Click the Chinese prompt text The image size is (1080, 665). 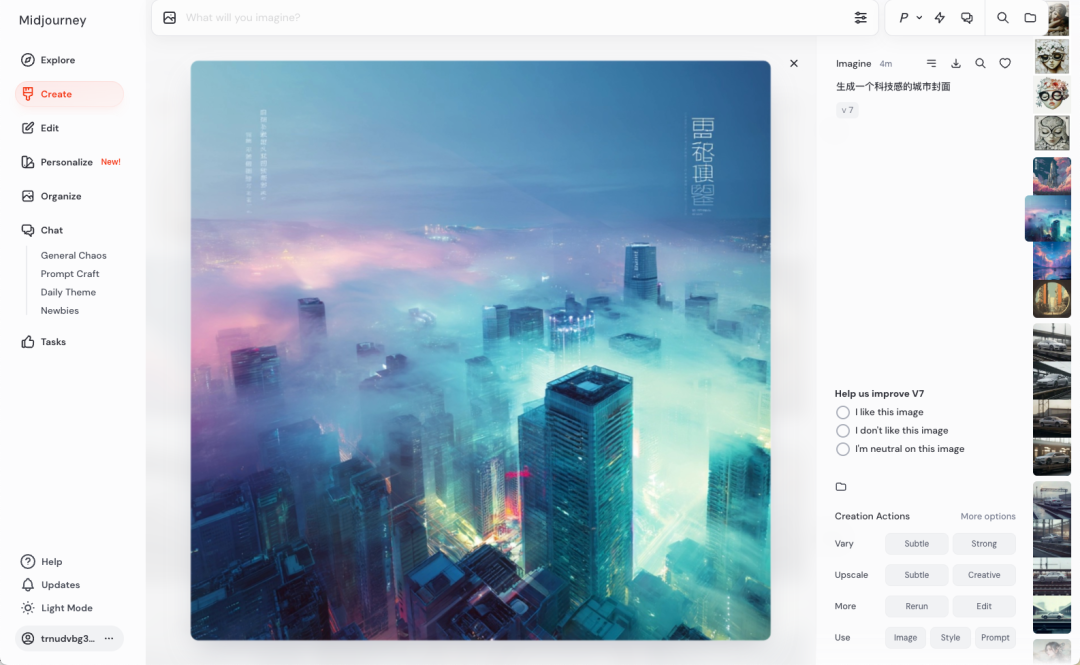(893, 87)
